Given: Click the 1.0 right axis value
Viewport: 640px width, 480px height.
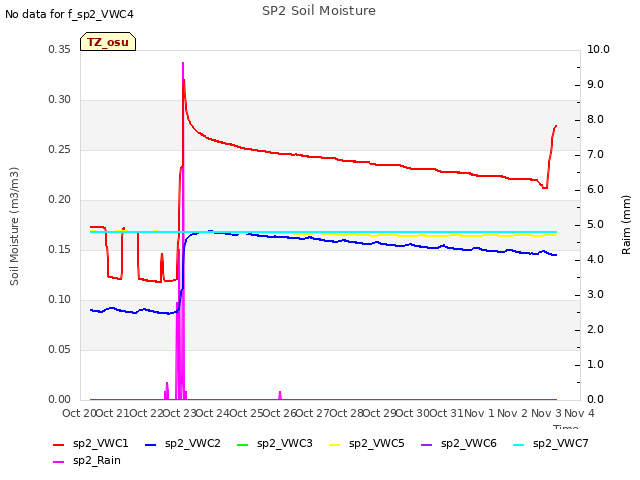Looking at the screenshot, I should 596,365.
